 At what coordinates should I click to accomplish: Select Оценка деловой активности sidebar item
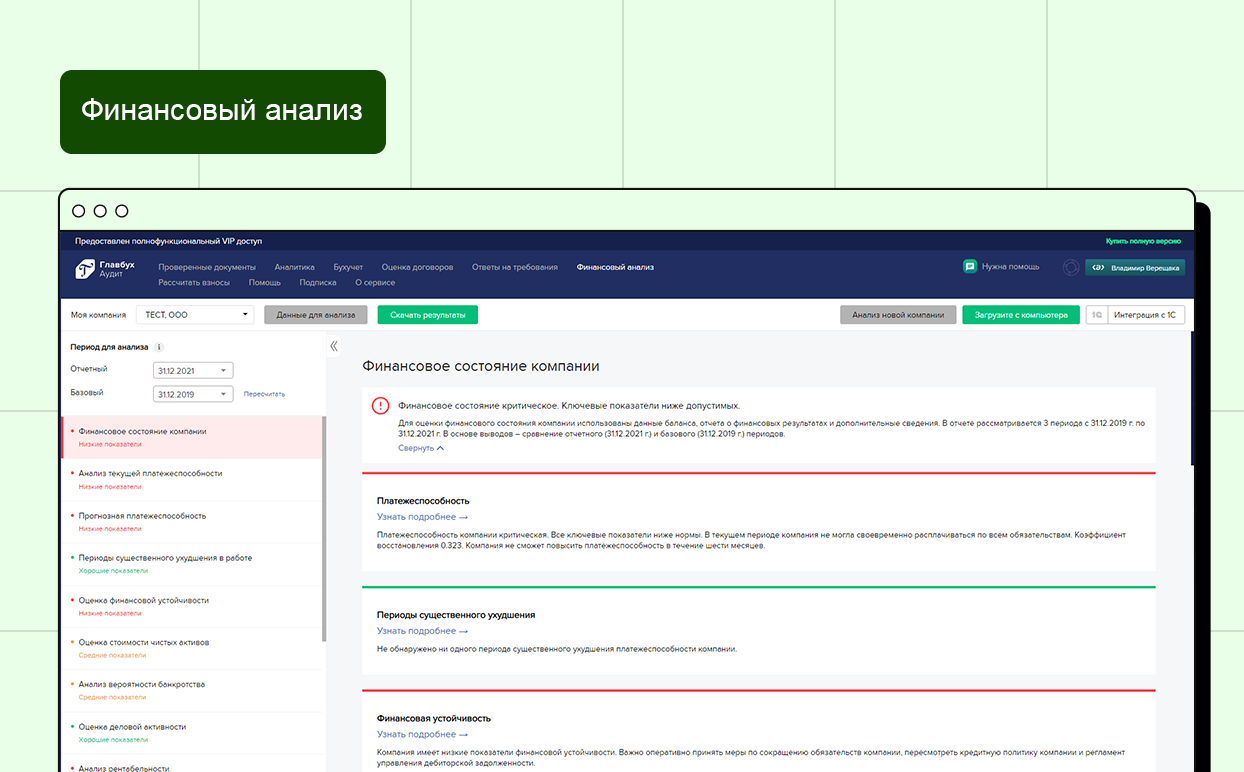(x=192, y=732)
